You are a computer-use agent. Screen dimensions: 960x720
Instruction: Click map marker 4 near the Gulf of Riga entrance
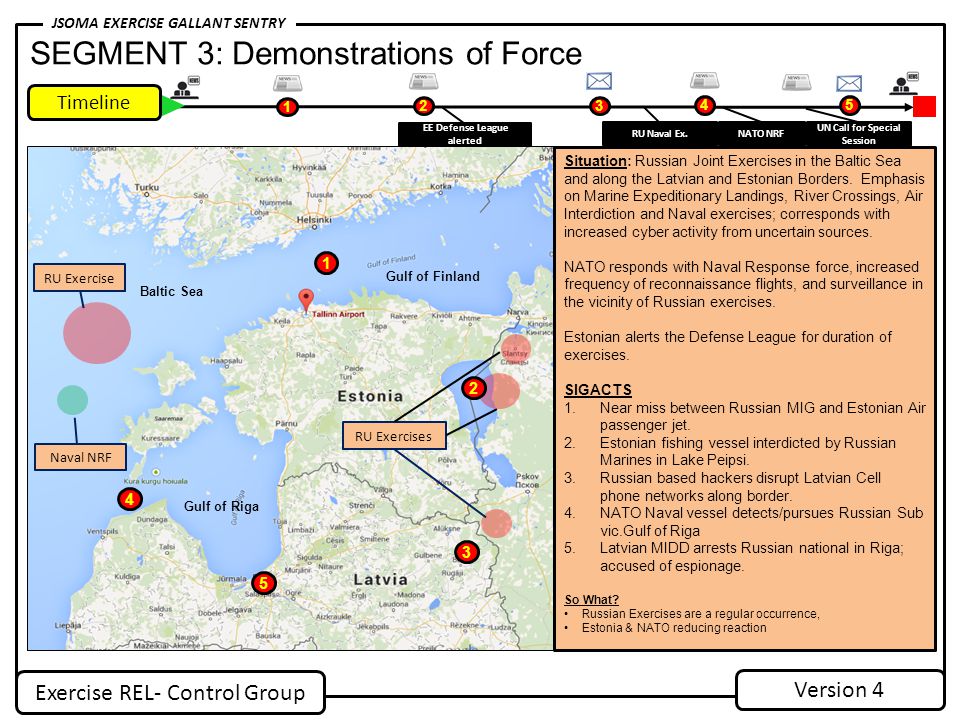click(x=130, y=499)
